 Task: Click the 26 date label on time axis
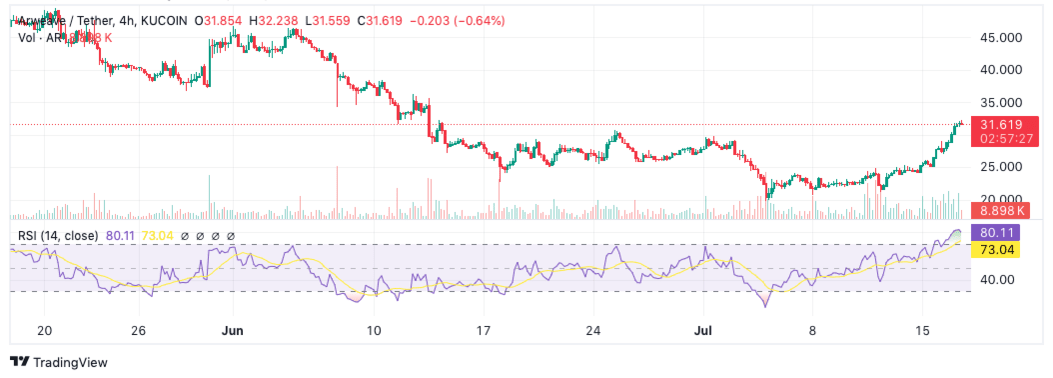click(139, 331)
